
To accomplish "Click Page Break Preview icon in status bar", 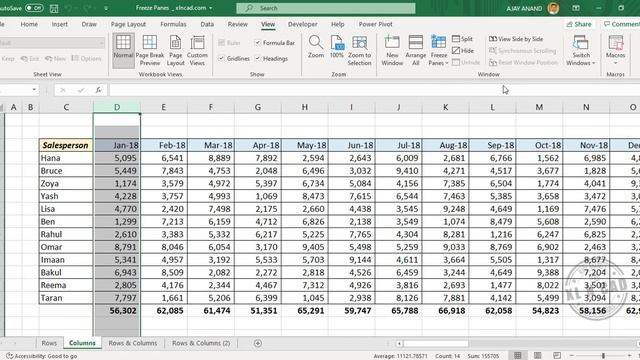I will click(x=557, y=356).
